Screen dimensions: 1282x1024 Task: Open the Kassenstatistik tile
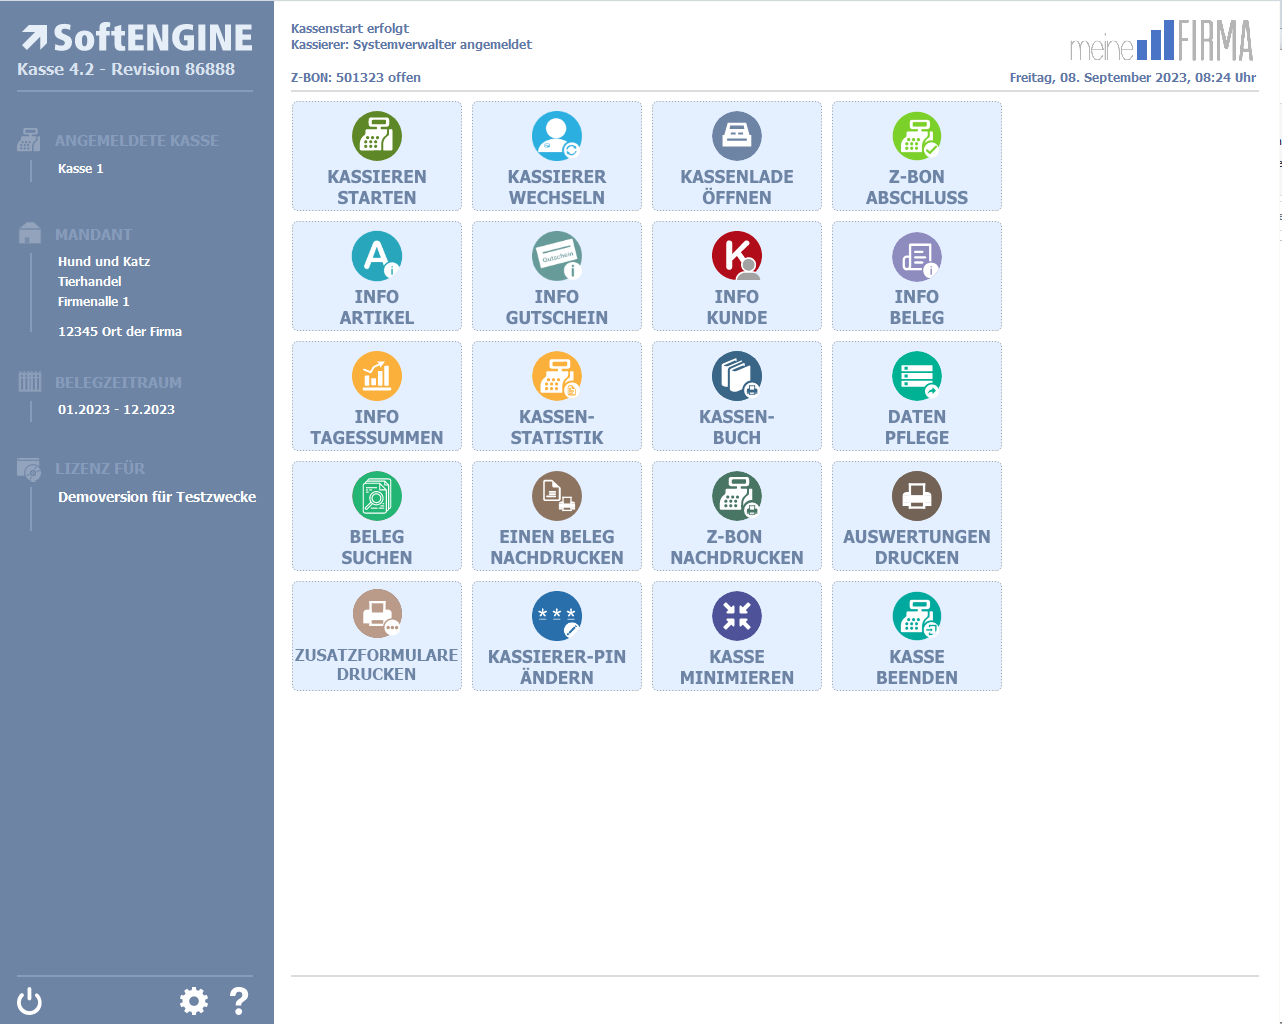pos(557,396)
